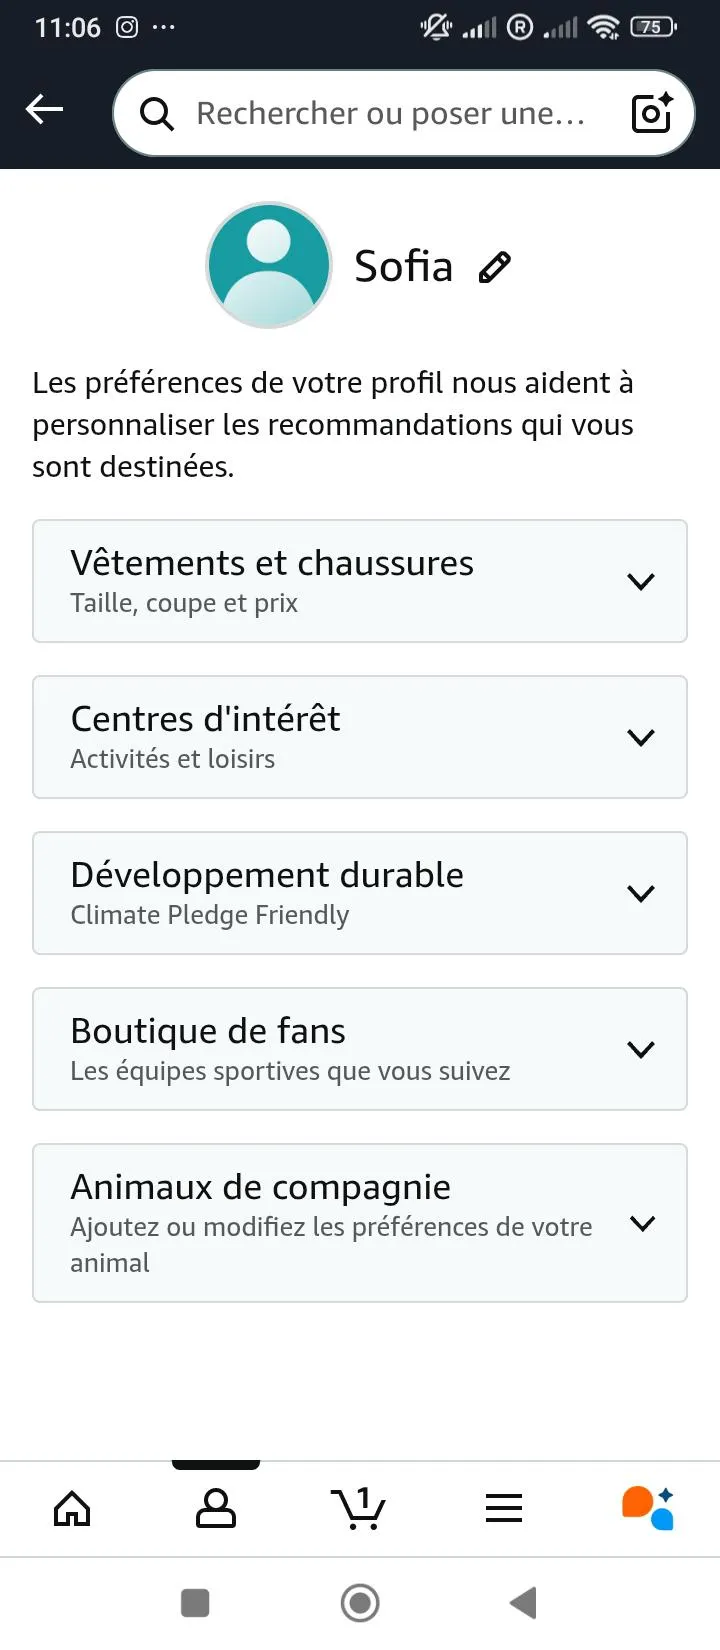720x1650 pixels.
Task: Open the profile tab icon
Action: pyautogui.click(x=216, y=1508)
